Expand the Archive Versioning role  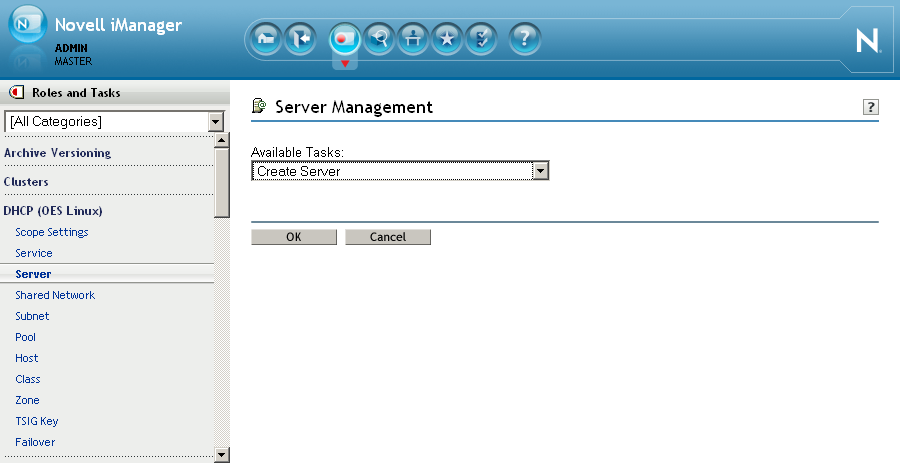pyautogui.click(x=57, y=153)
